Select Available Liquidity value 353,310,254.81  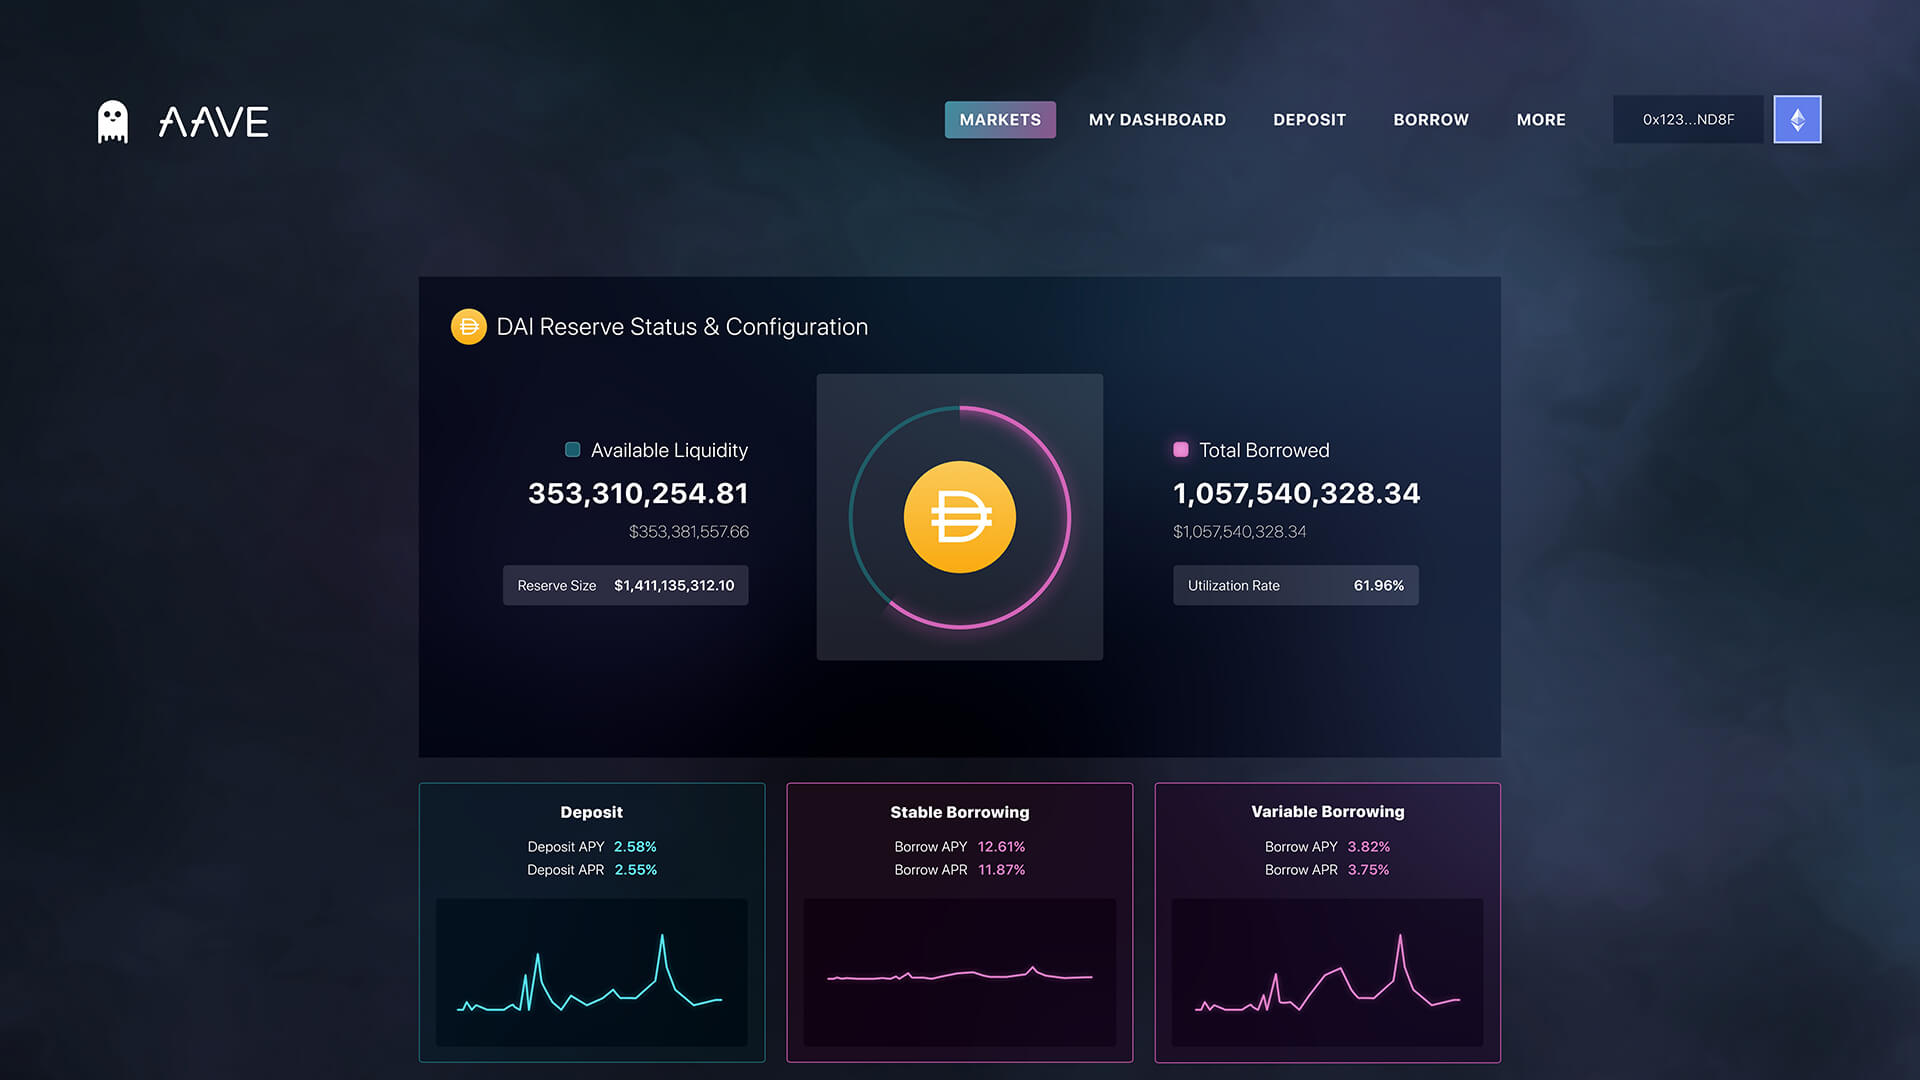638,493
